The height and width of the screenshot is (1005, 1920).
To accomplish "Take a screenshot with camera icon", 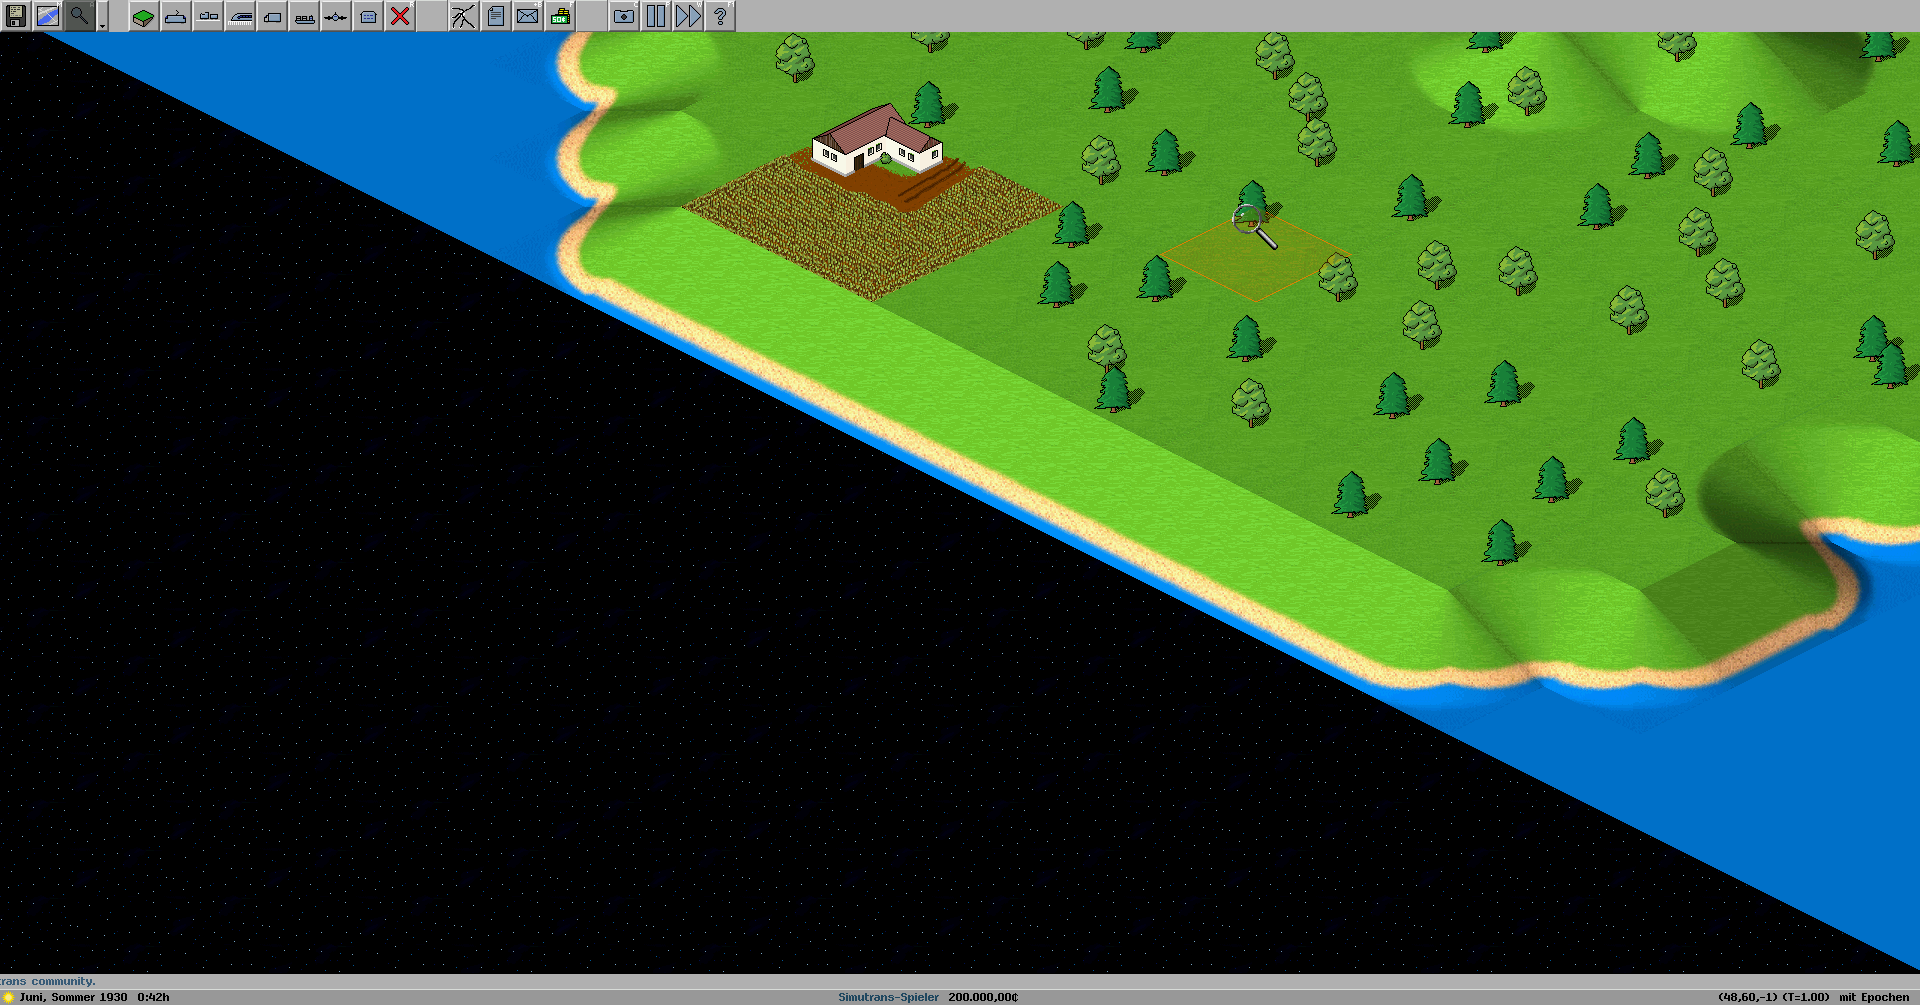I will [x=624, y=16].
